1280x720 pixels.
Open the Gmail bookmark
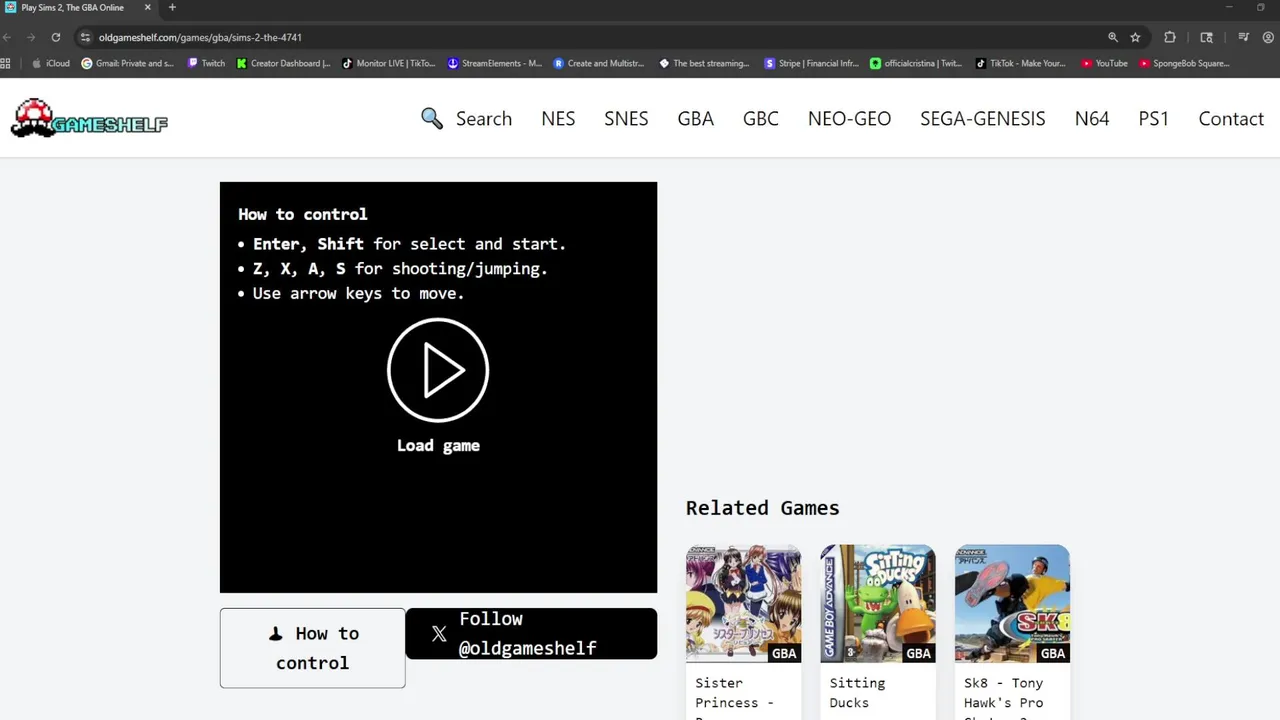[x=127, y=63]
